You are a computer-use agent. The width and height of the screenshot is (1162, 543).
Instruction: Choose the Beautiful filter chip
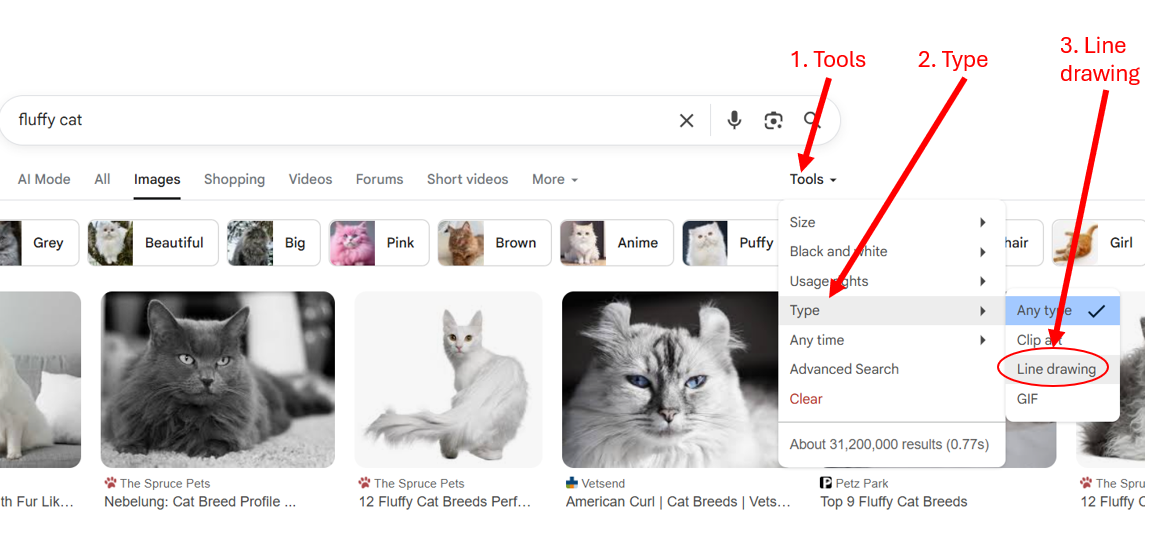152,243
